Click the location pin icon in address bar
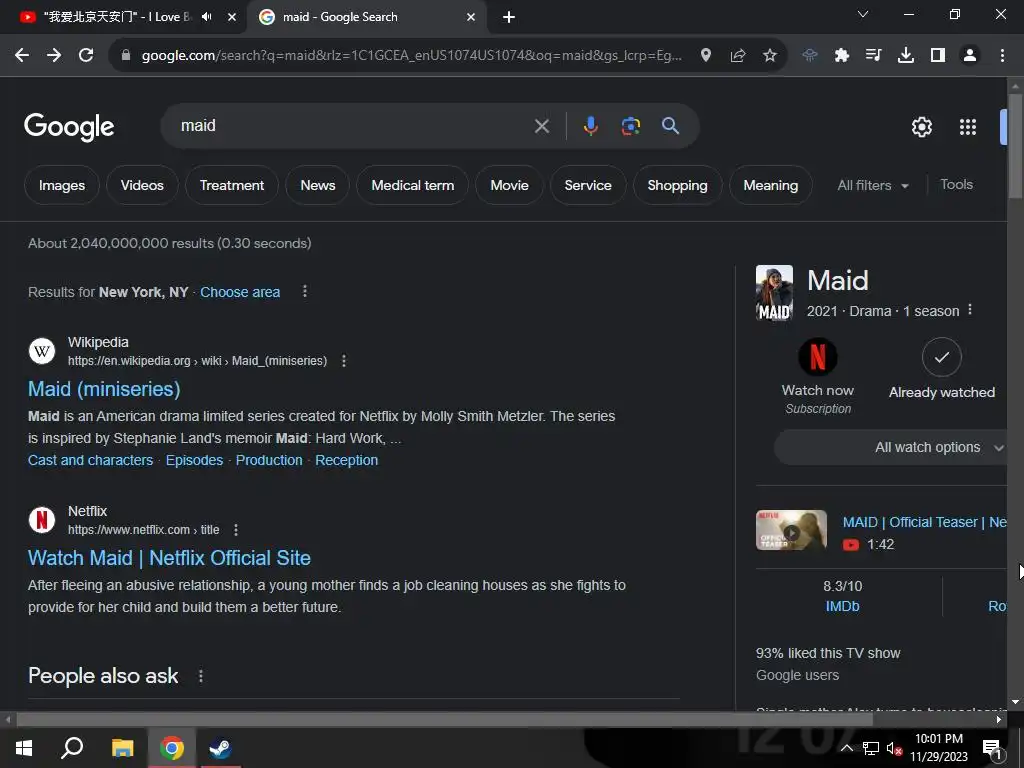Image resolution: width=1024 pixels, height=768 pixels. pos(706,56)
